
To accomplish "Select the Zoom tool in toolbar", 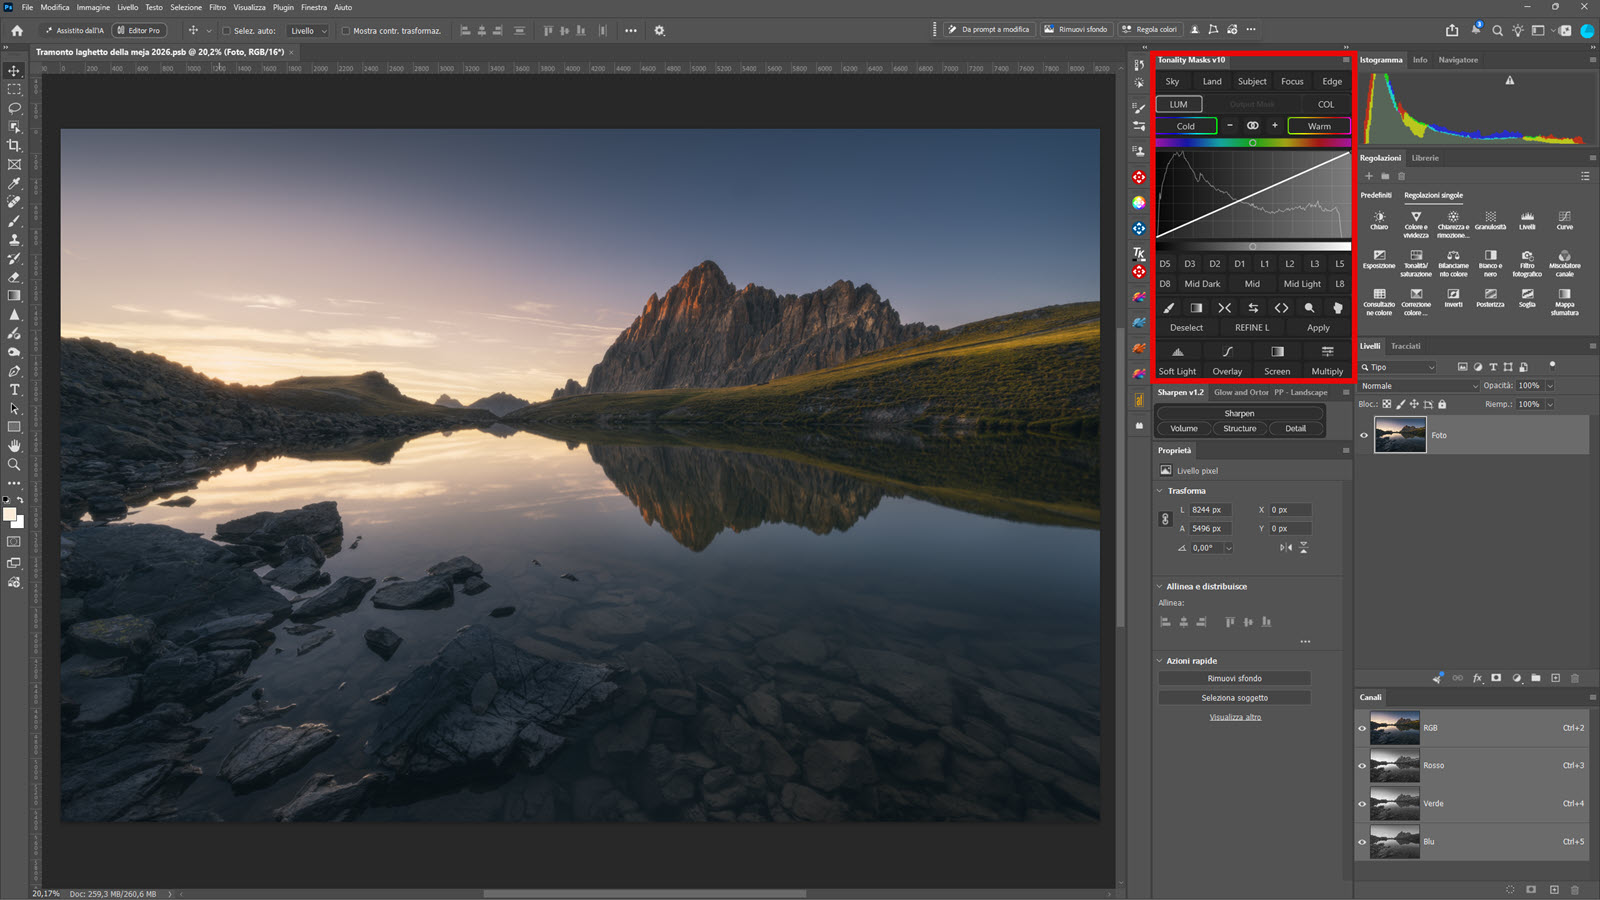I will coord(14,465).
